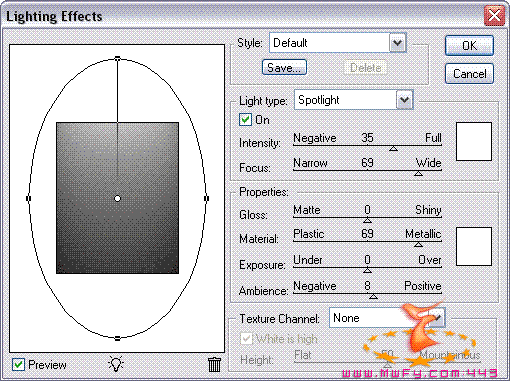Open the Properties material color swatch
510x381 pixels.
[x=474, y=246]
